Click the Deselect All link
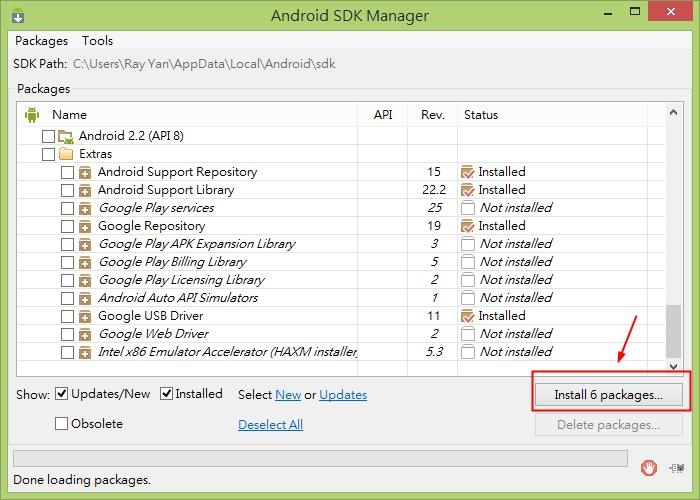This screenshot has height=500, width=700. 271,425
